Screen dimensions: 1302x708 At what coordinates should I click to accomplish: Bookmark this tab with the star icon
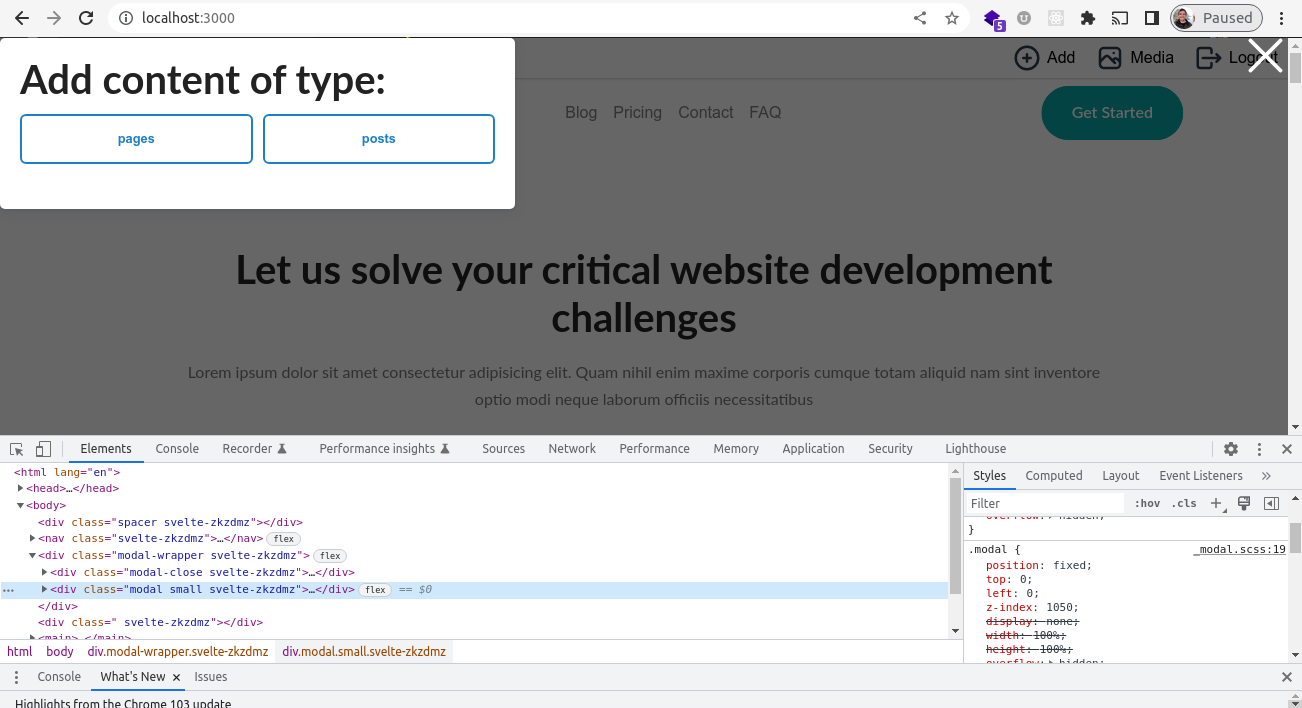pyautogui.click(x=952, y=18)
